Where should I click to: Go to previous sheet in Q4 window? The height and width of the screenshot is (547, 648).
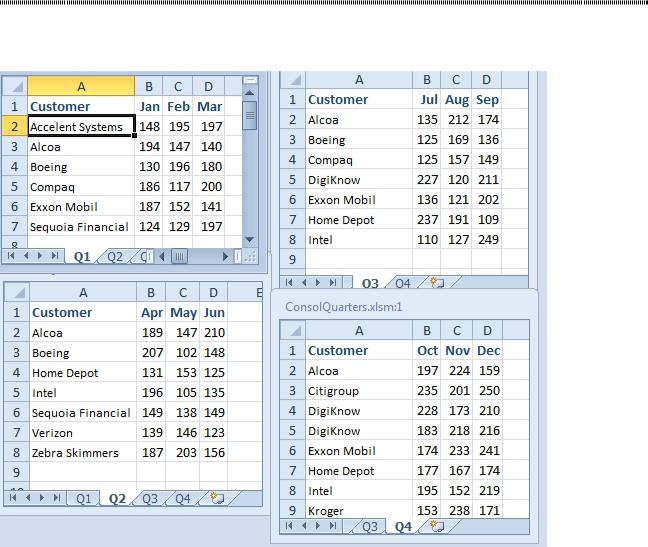pos(304,526)
